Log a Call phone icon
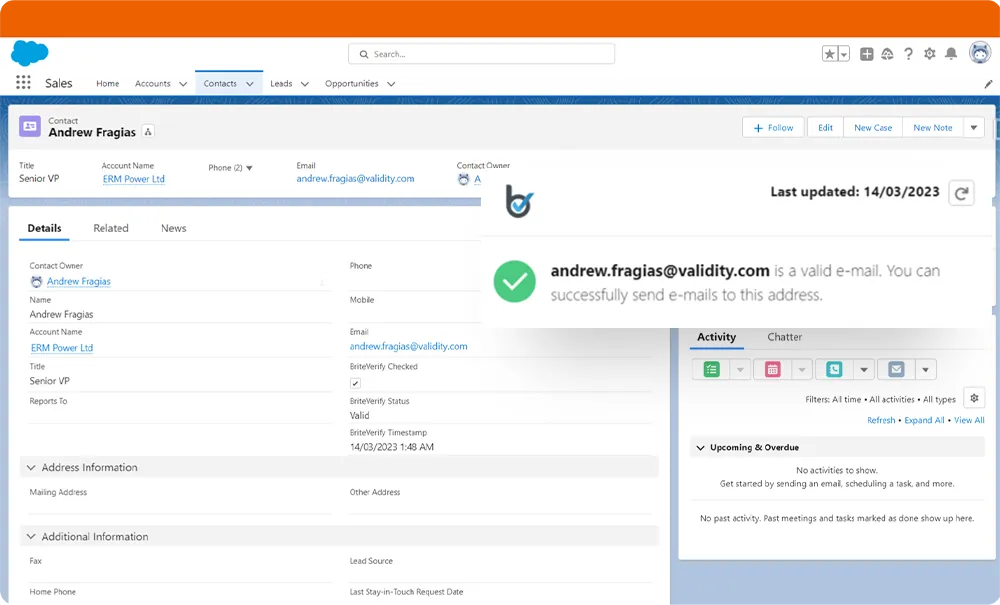 [x=834, y=369]
